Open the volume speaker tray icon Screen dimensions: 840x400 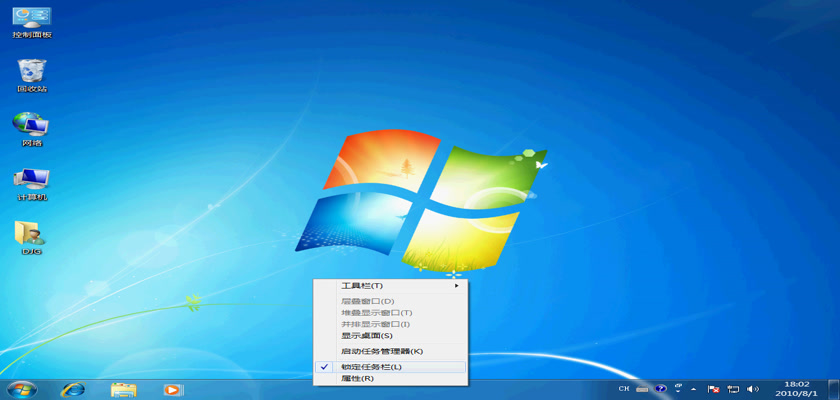tap(752, 388)
